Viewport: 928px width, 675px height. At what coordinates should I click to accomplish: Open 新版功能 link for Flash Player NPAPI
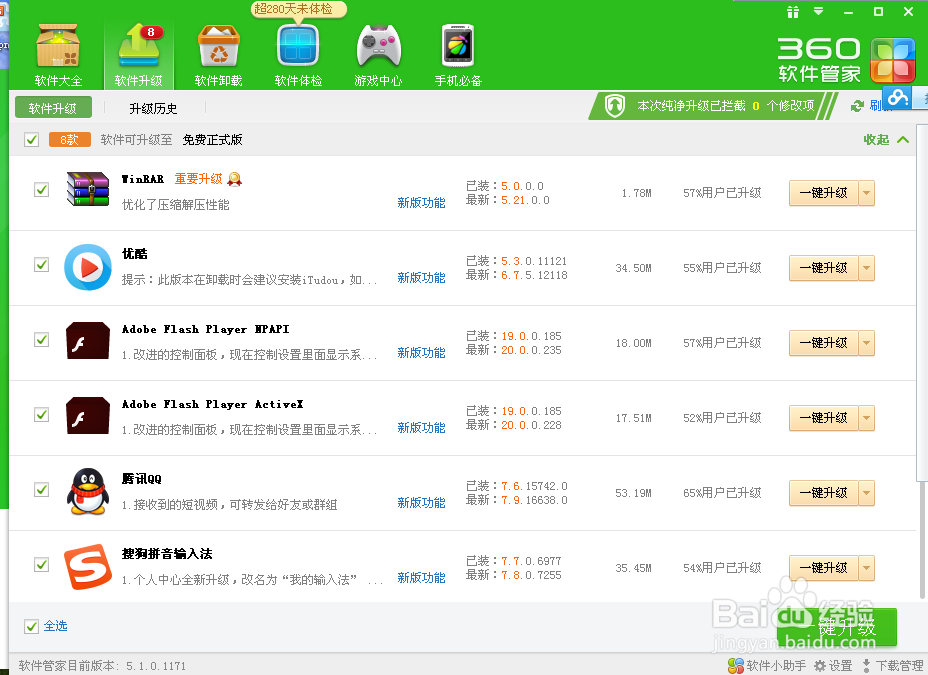tap(421, 353)
